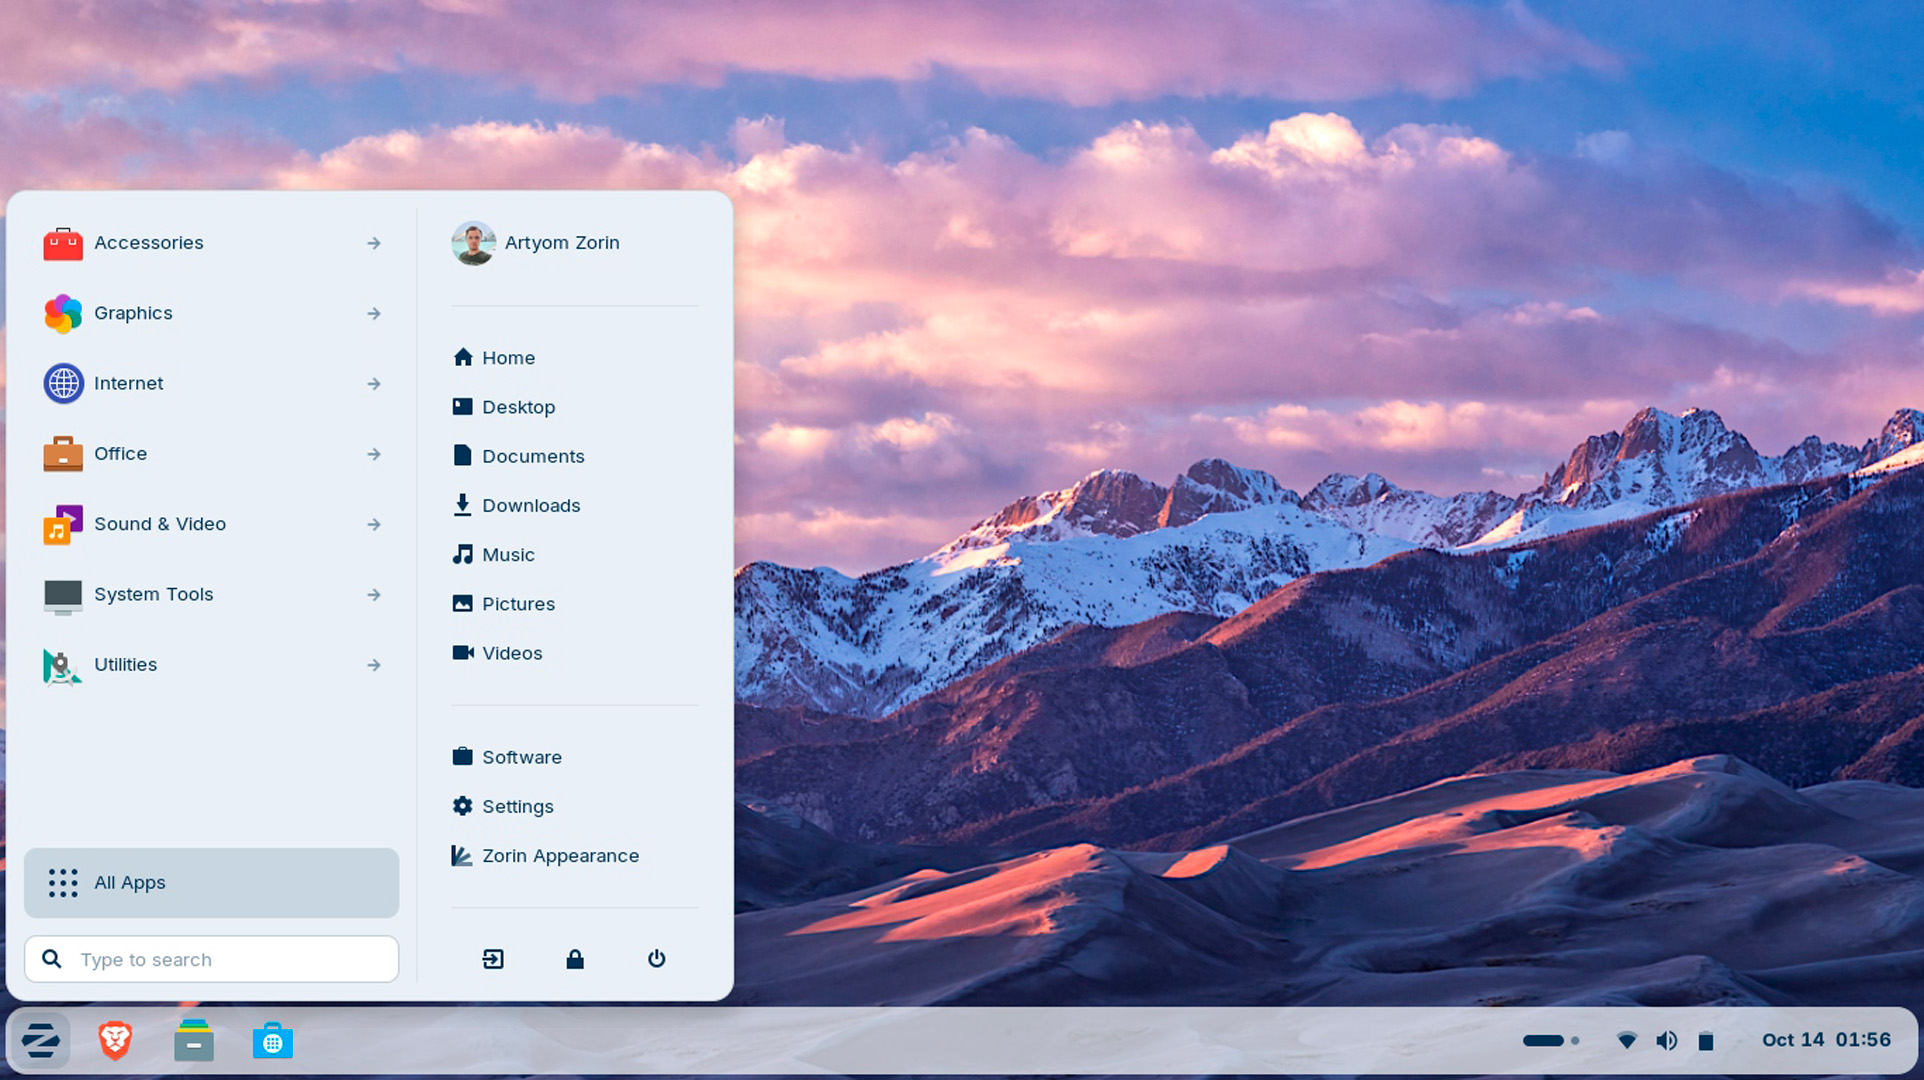Click the volume icon in the system tray
The width and height of the screenshot is (1924, 1080).
[1667, 1040]
